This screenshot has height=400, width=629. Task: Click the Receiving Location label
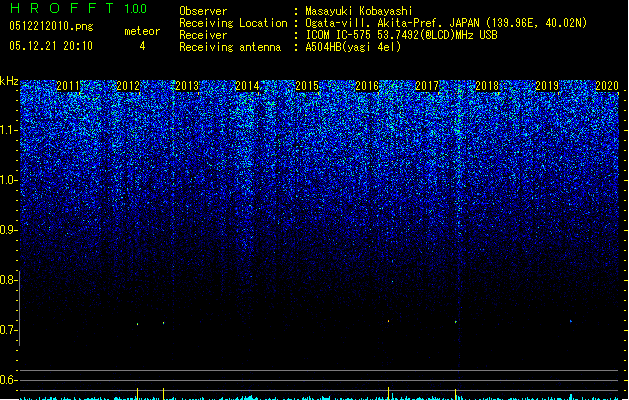point(233,23)
